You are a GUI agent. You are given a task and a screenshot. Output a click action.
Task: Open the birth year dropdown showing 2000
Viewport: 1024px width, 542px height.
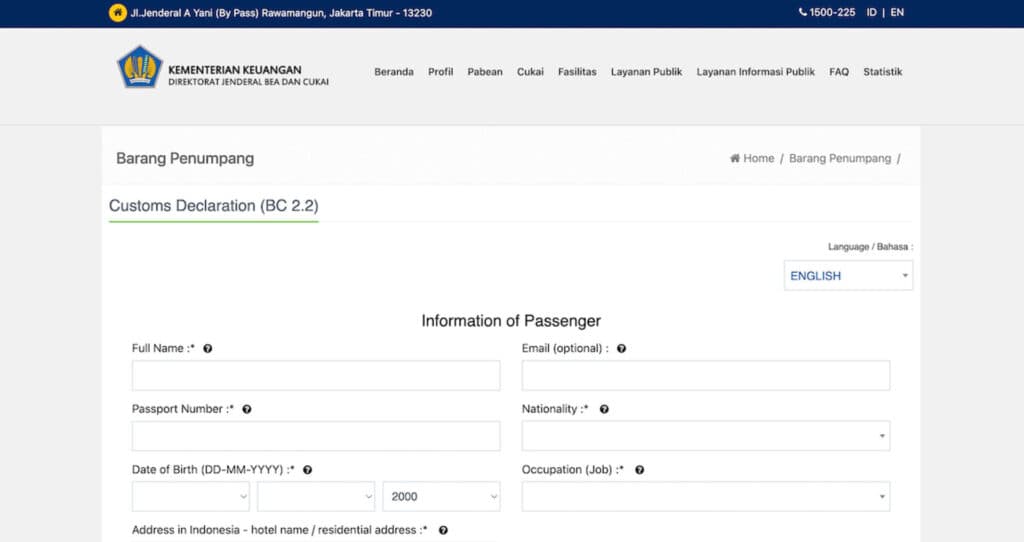441,497
